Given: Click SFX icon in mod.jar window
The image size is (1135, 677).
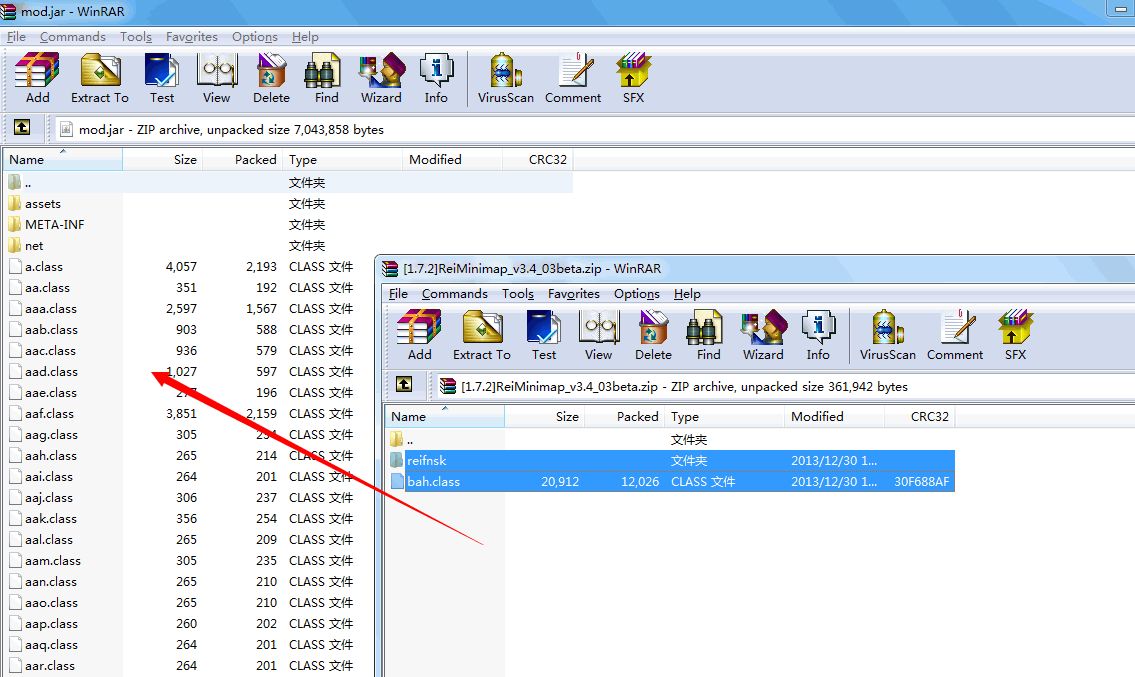Looking at the screenshot, I should (x=633, y=78).
